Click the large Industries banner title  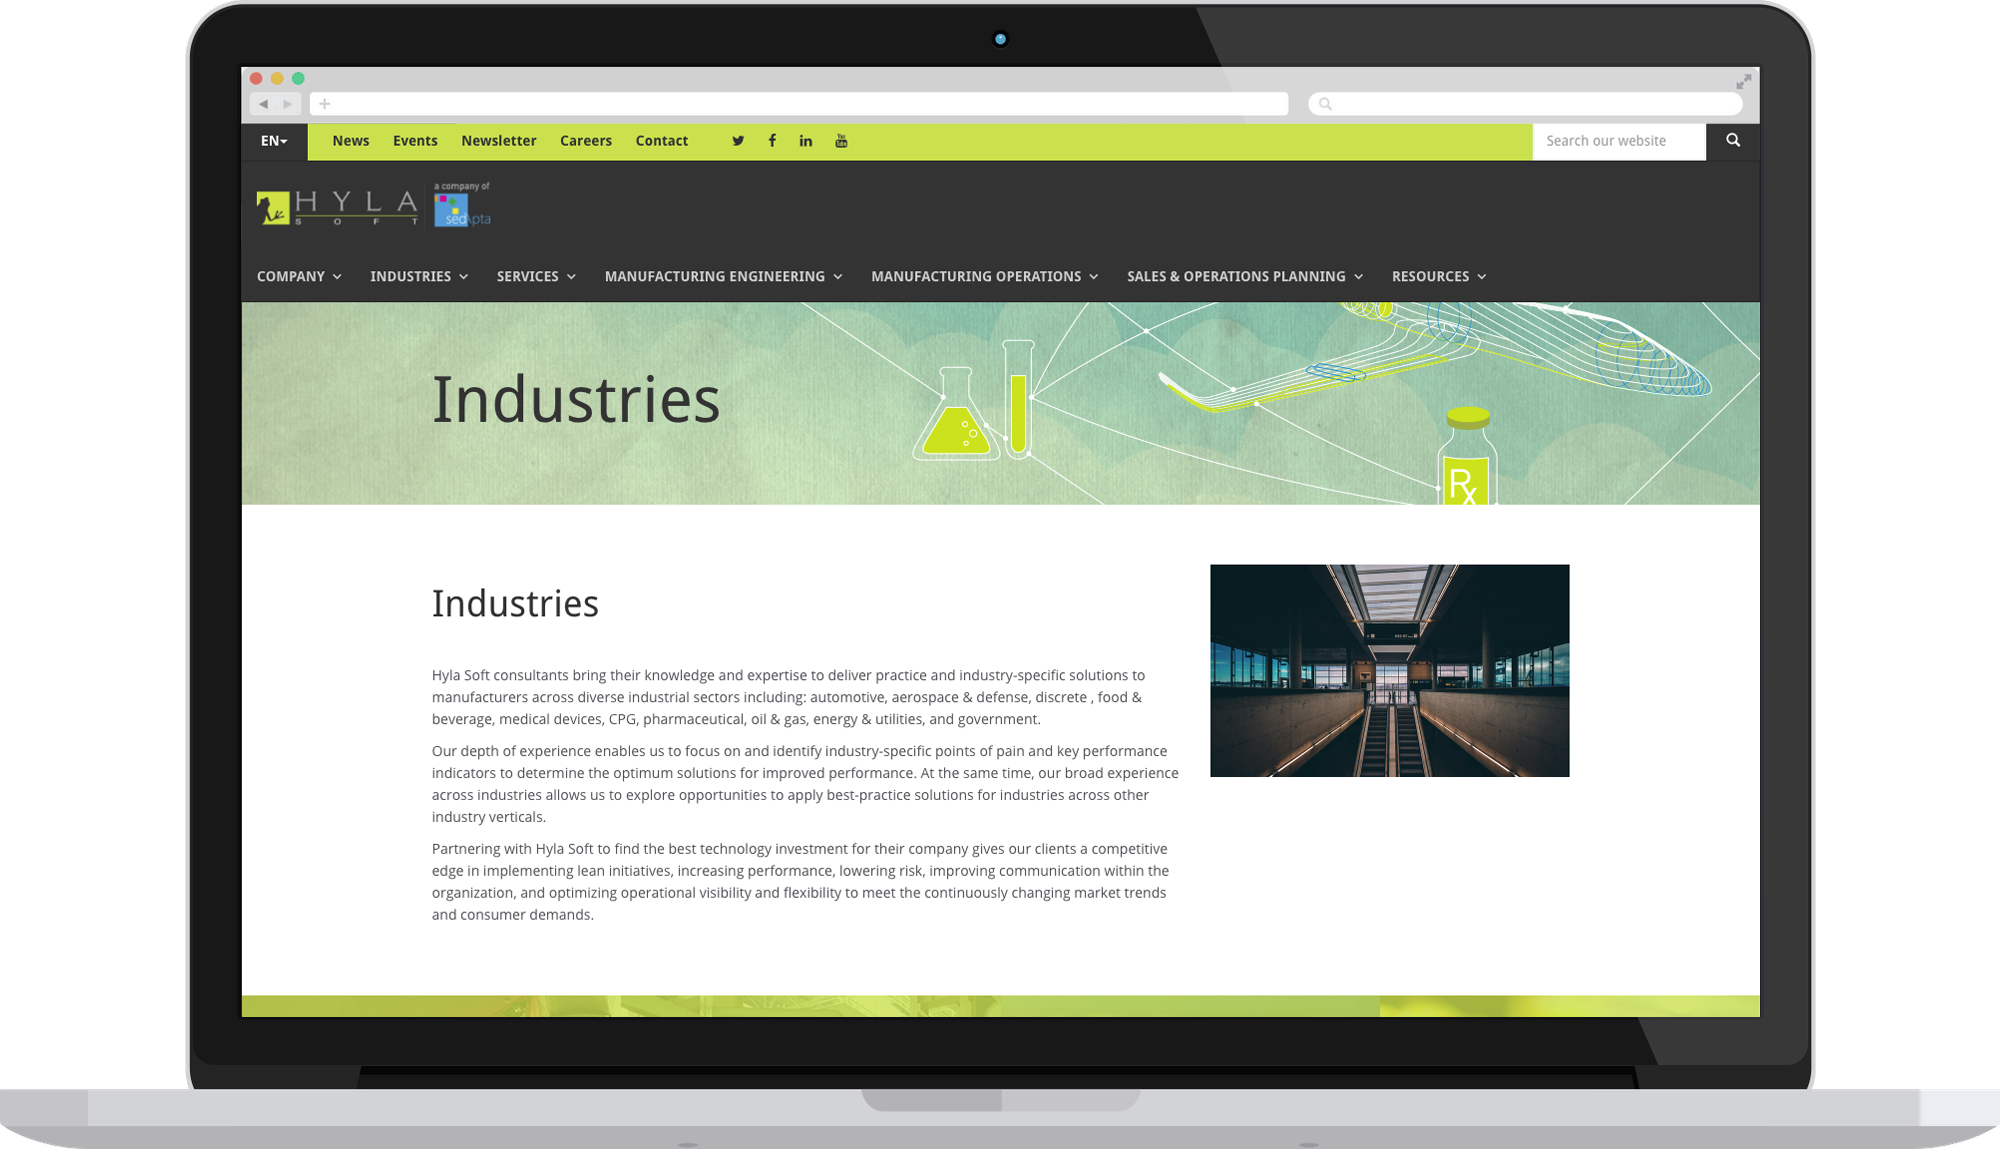coord(576,399)
